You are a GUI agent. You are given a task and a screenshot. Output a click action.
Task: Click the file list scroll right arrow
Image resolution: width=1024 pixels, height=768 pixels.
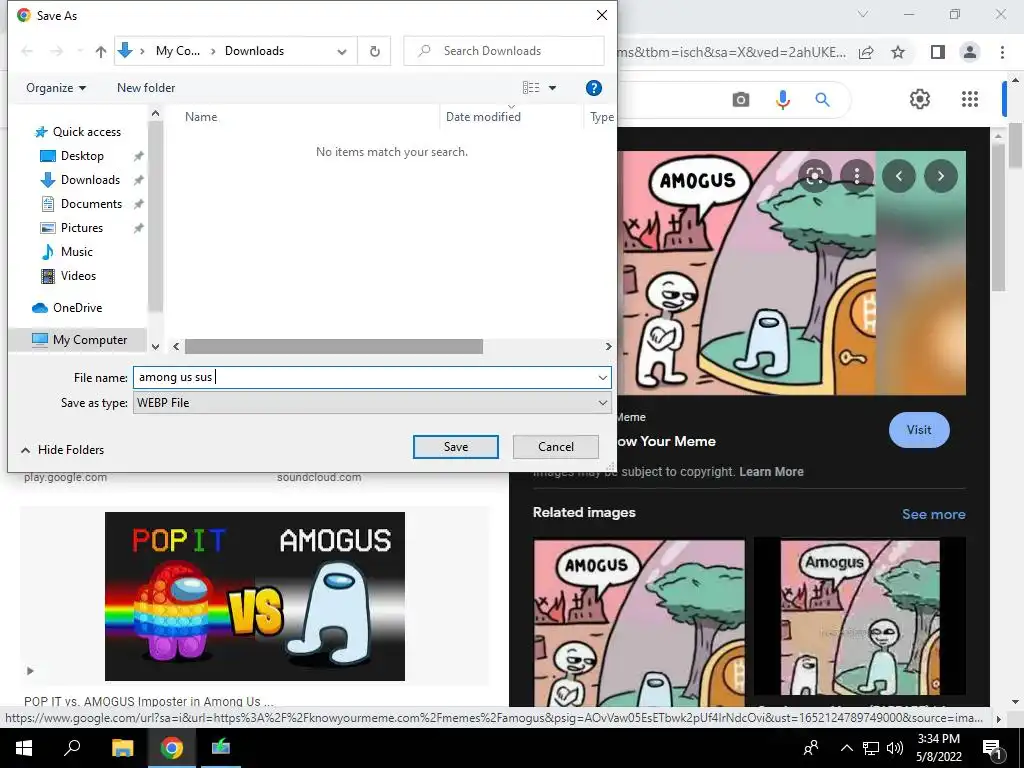pyautogui.click(x=609, y=346)
